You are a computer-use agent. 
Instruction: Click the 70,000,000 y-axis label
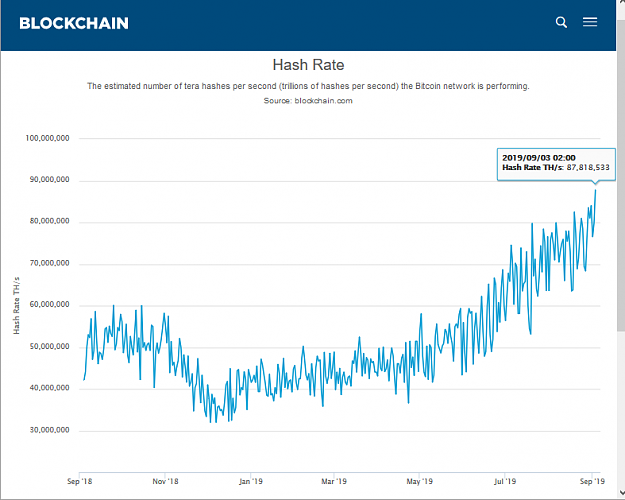click(49, 263)
